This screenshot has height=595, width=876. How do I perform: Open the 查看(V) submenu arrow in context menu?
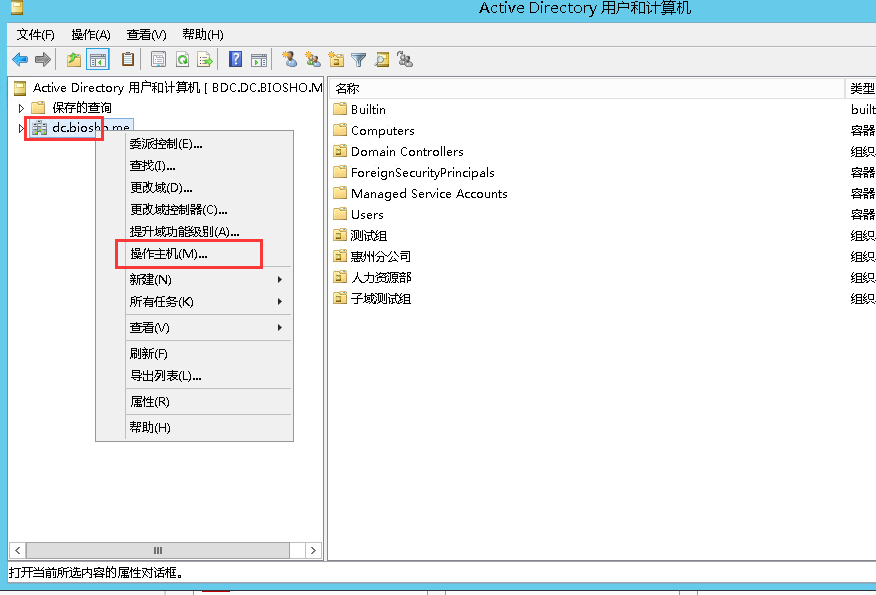tap(280, 327)
